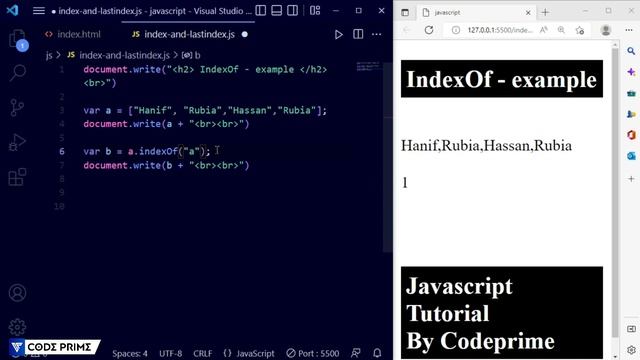Place cursor on line 6 indexOf code
Image resolution: width=640 pixels, height=360 pixels.
pyautogui.click(x=147, y=151)
